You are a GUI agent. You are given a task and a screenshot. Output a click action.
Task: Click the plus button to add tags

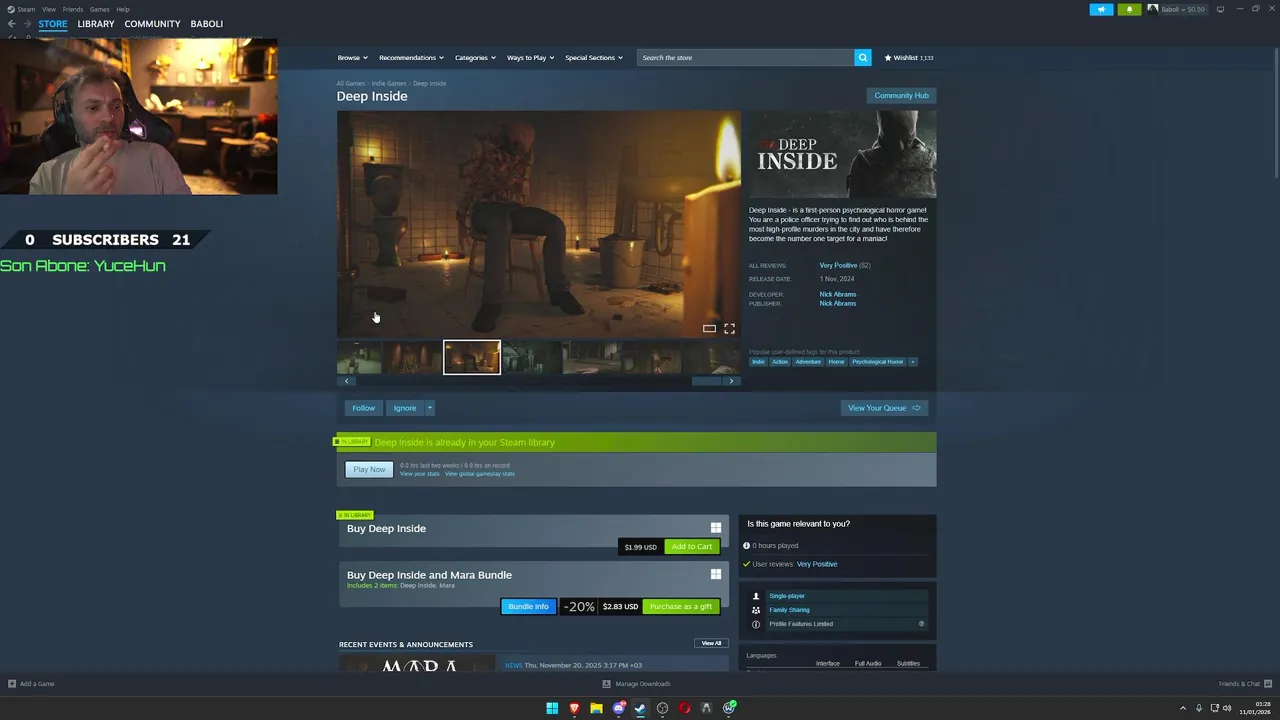click(x=912, y=362)
